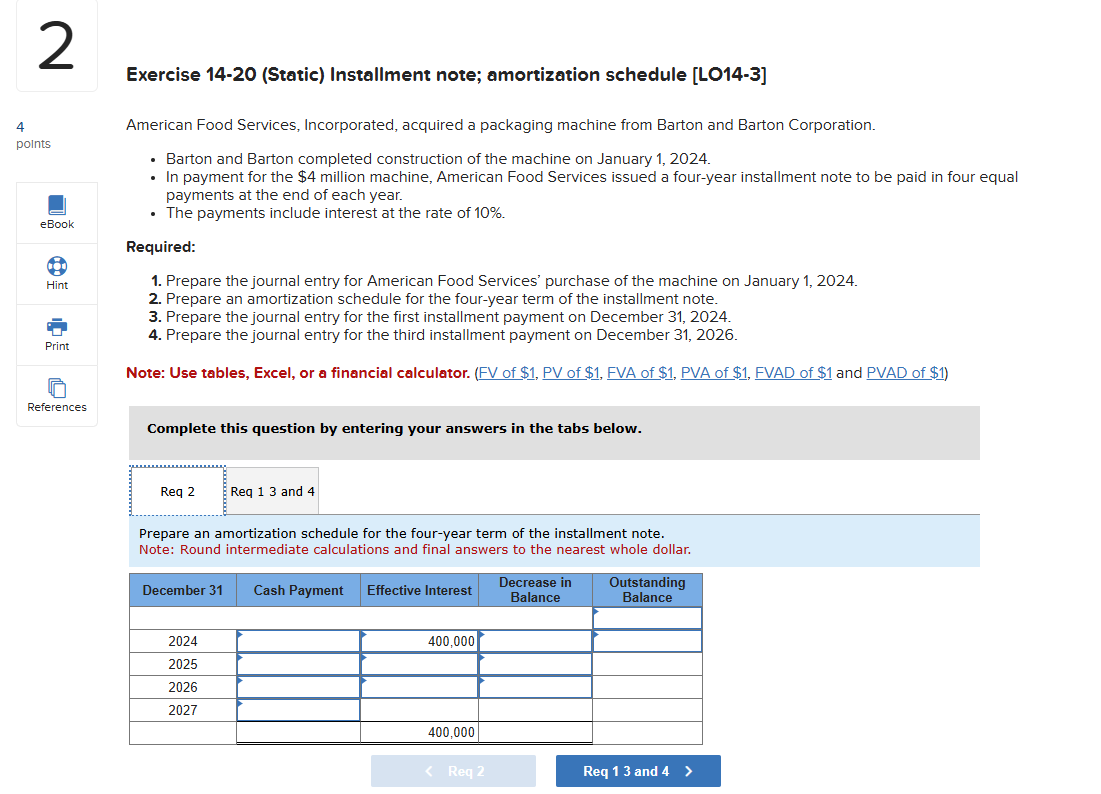Open the FVA of $1 table link
This screenshot has height=794, width=1101.
640,372
